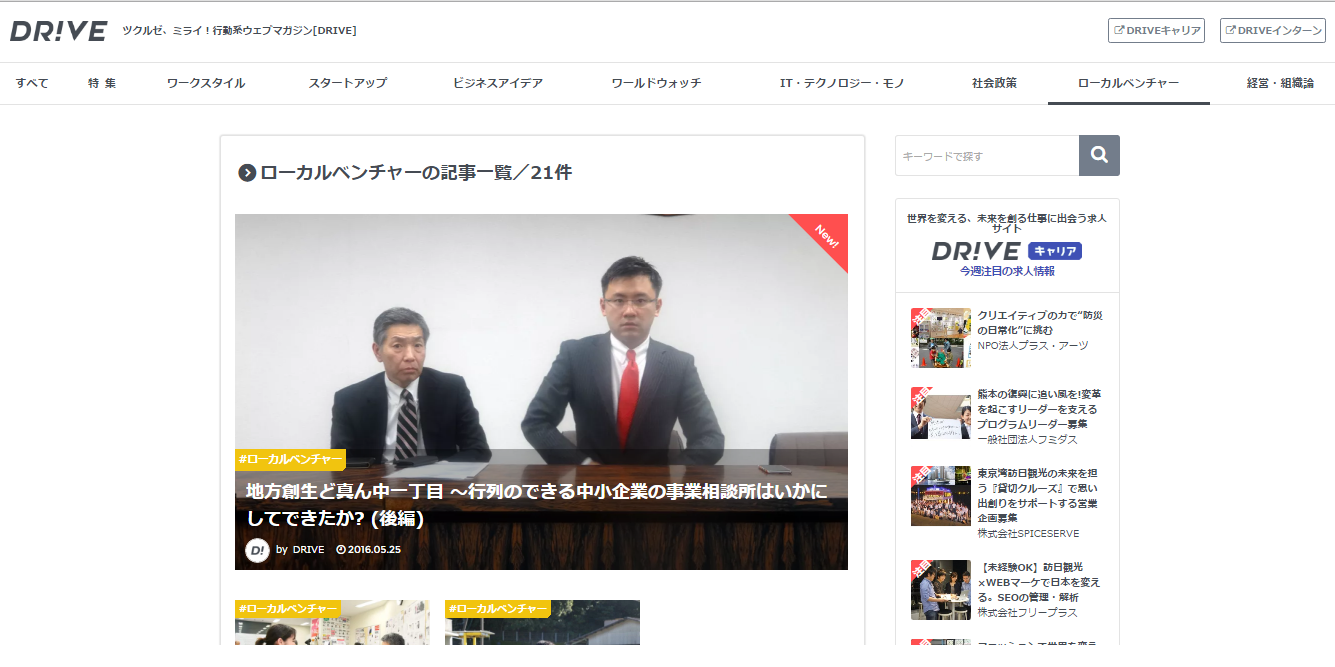Viewport: 1335px width, 667px height.
Task: Open the ビジネスアイデア category
Action: (x=498, y=83)
